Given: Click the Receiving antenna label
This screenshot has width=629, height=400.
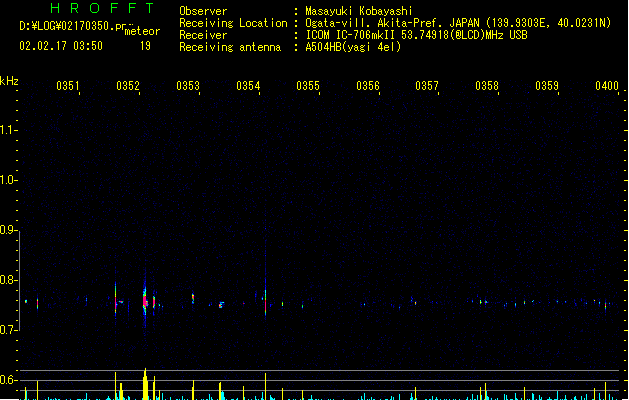Looking at the screenshot, I should [x=230, y=47].
